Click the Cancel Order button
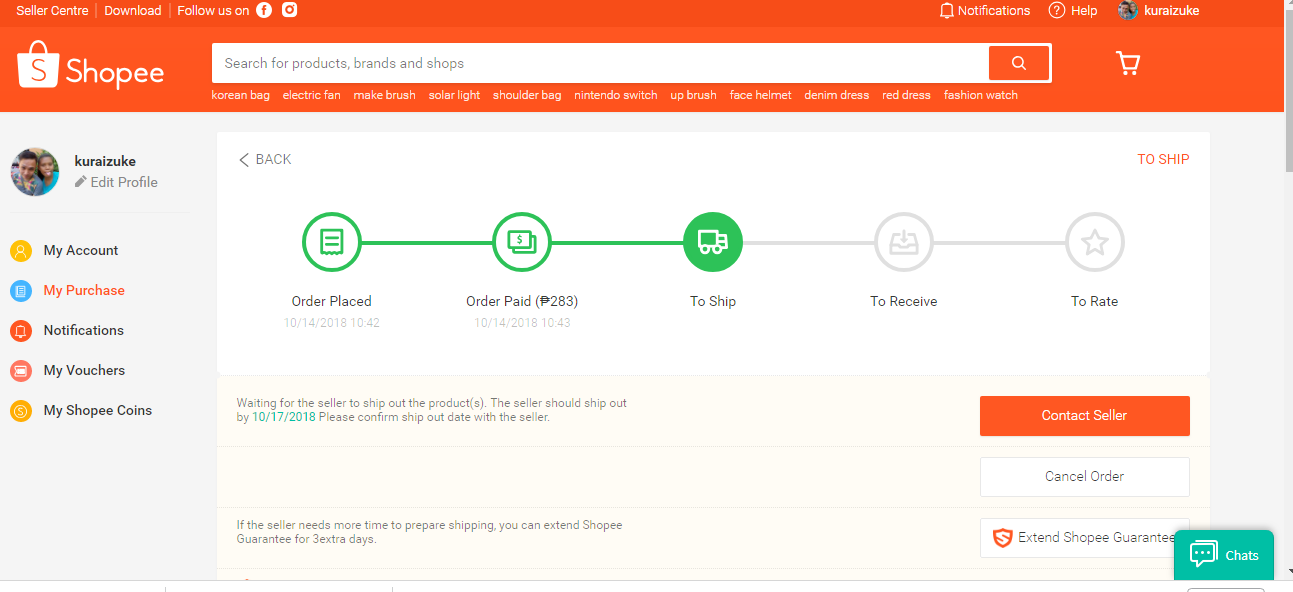The image size is (1293, 592). coord(1085,477)
